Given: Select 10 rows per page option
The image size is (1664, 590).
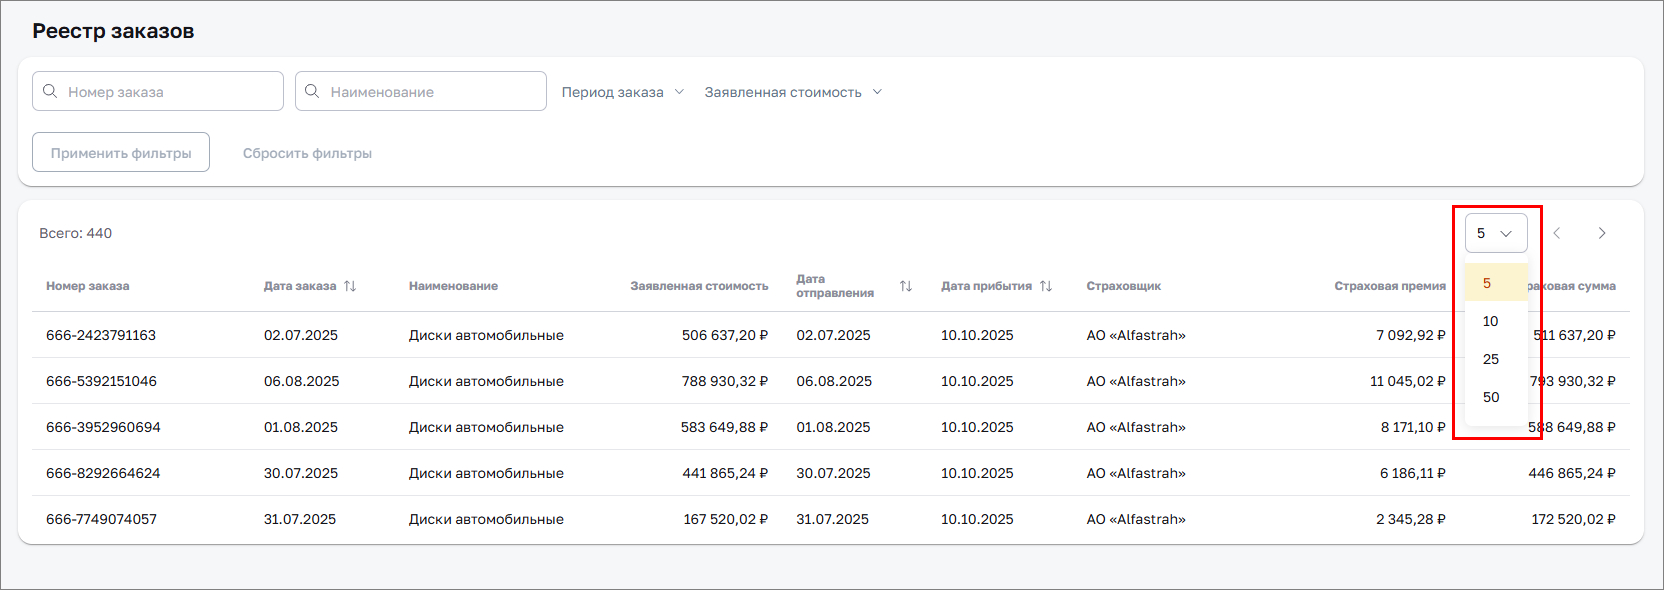Looking at the screenshot, I should (1491, 321).
